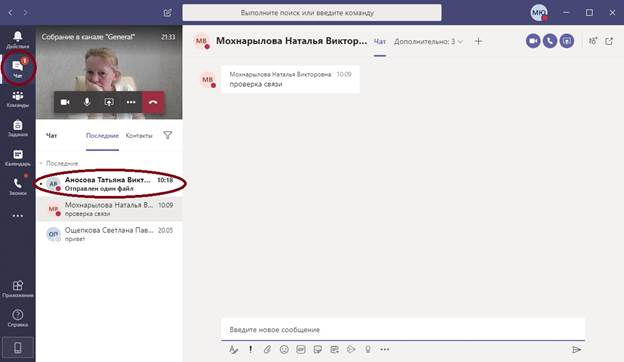Click the Praise badge icon in compose toolbar
This screenshot has width=624, height=362.
click(x=368, y=349)
